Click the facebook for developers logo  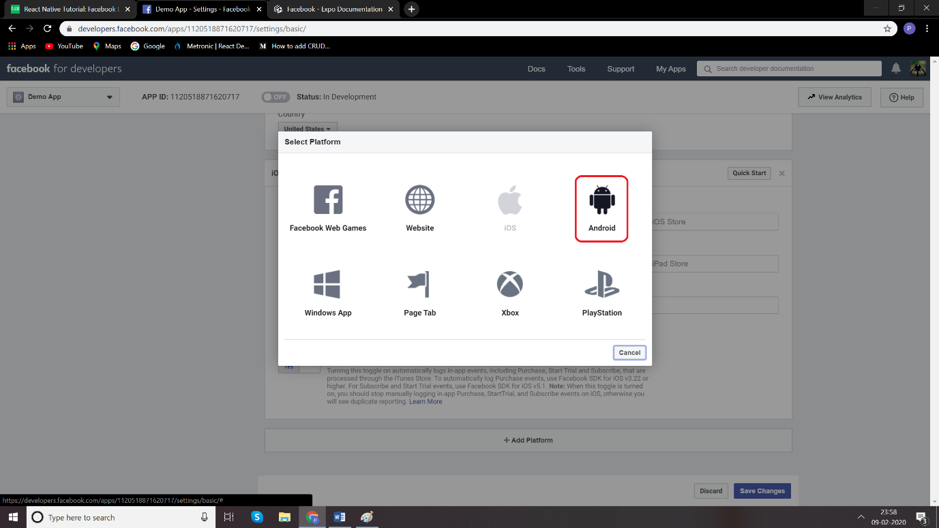point(64,69)
